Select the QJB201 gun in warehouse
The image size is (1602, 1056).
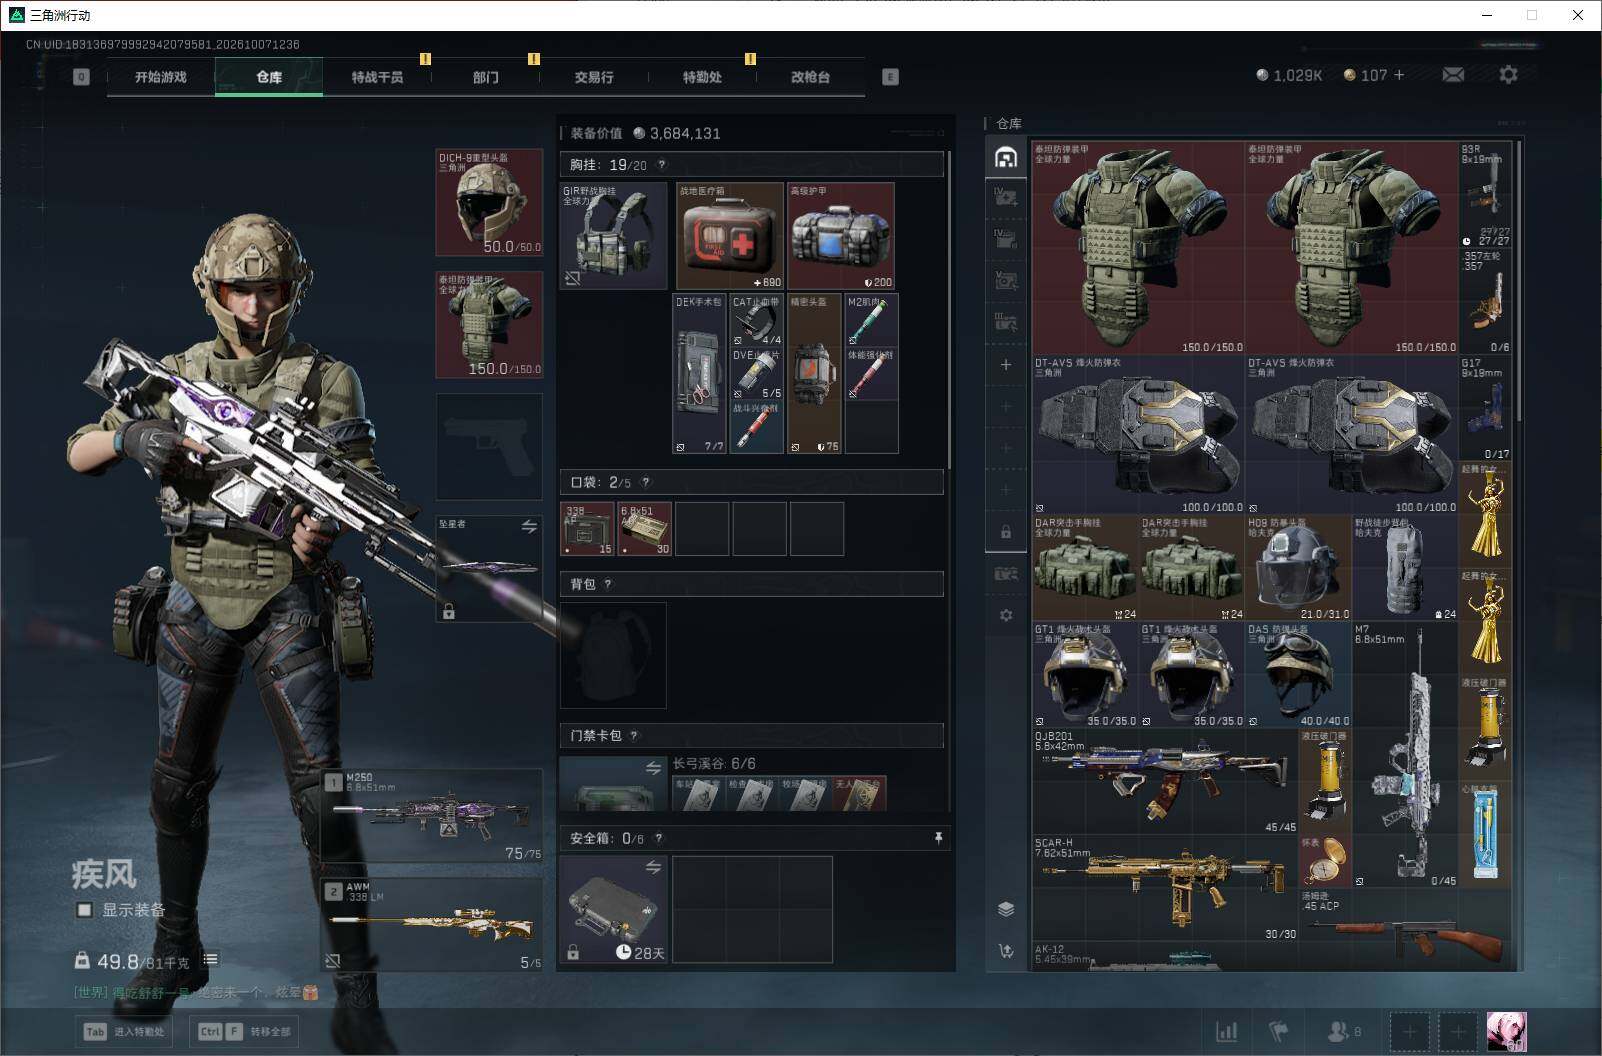(x=1165, y=782)
